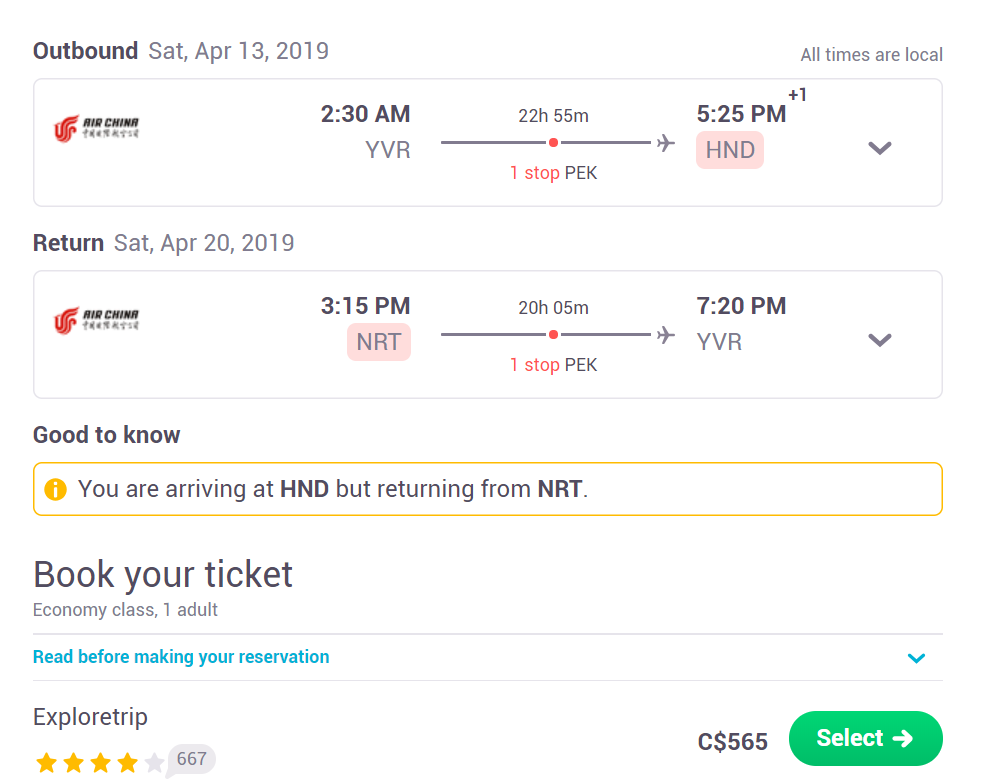Click the airplane icon on return route line
The image size is (999, 783).
point(666,334)
